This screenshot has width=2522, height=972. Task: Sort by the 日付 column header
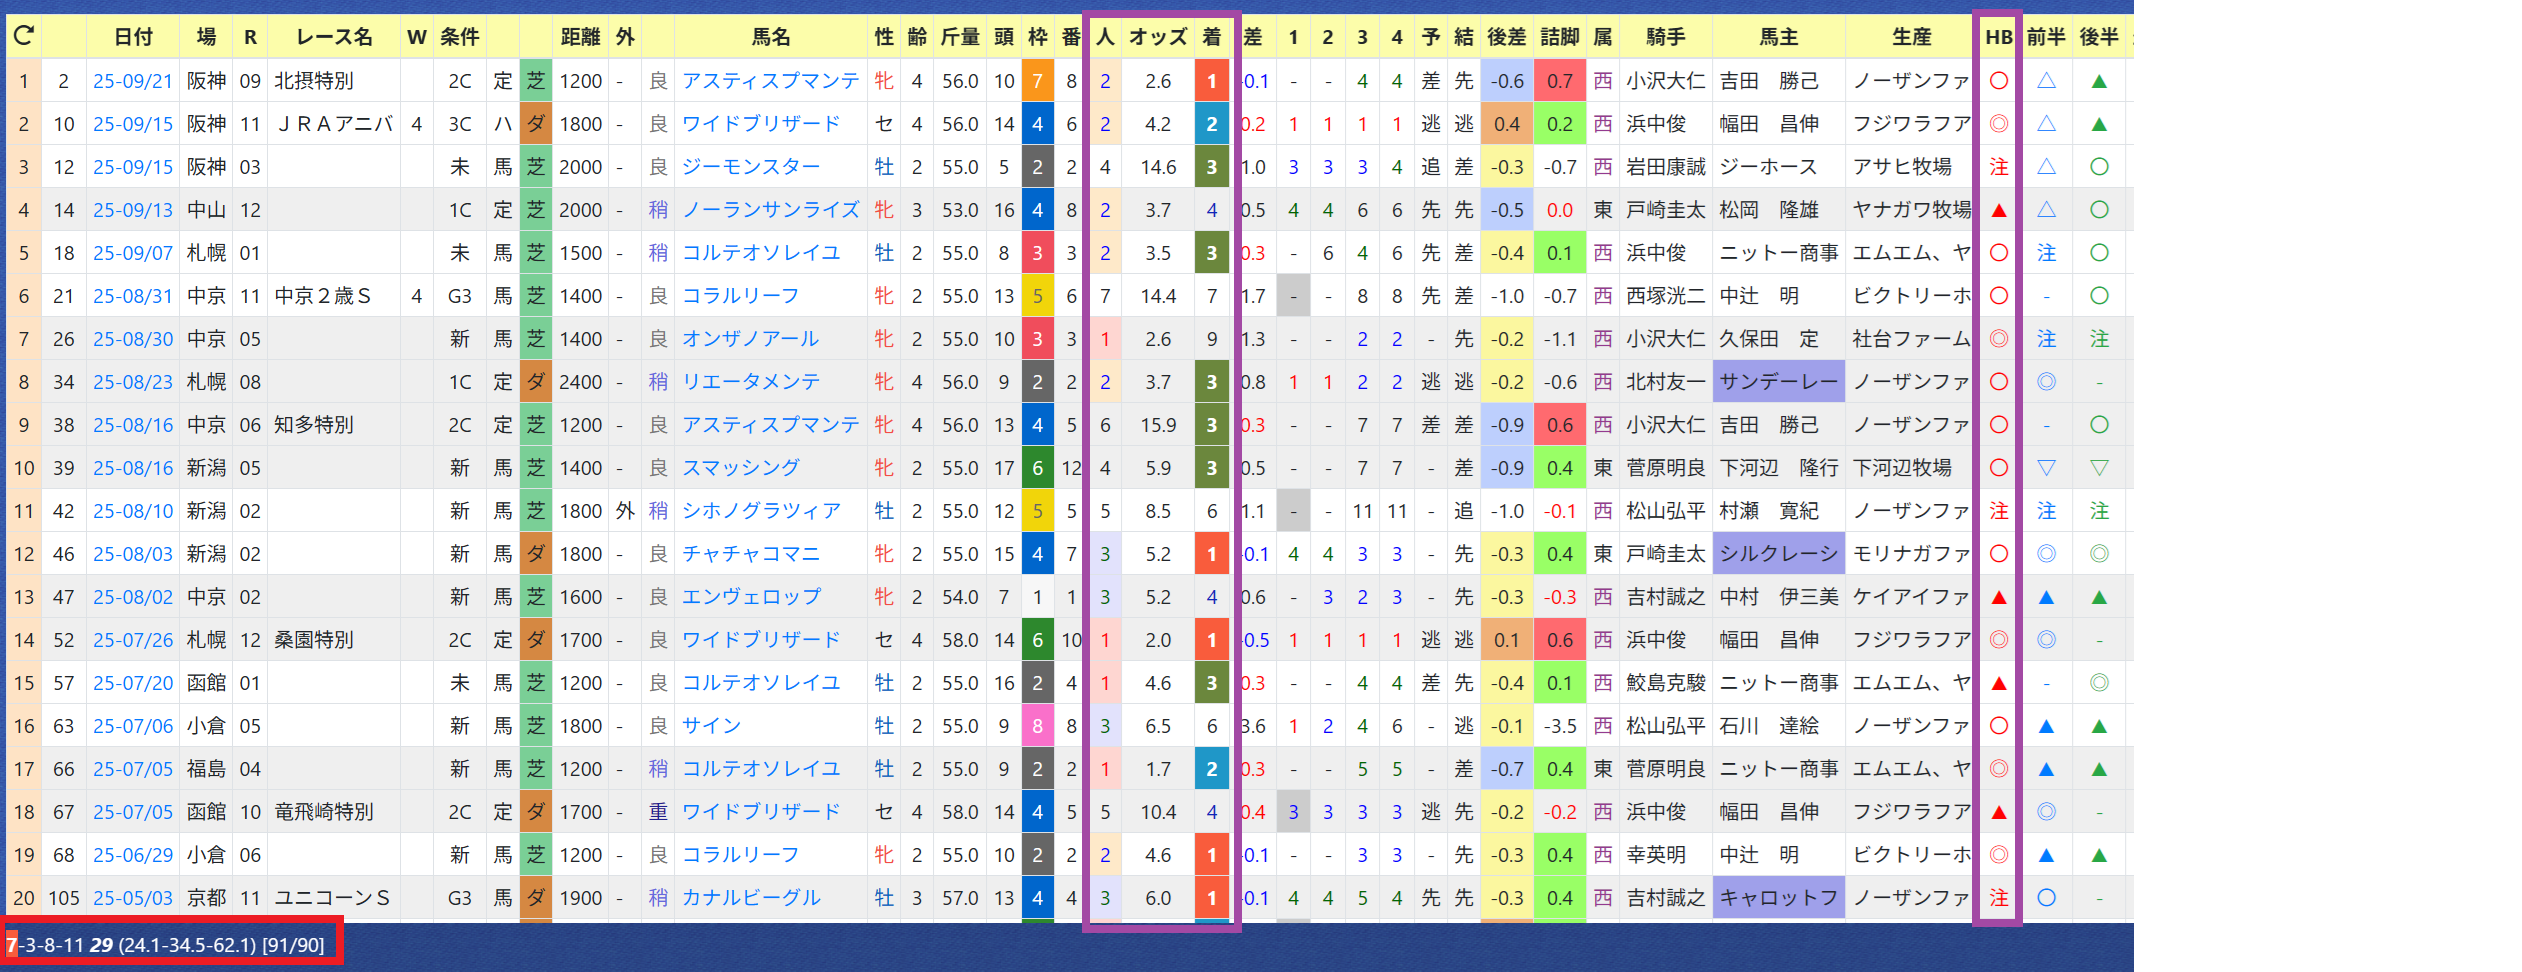(x=133, y=37)
